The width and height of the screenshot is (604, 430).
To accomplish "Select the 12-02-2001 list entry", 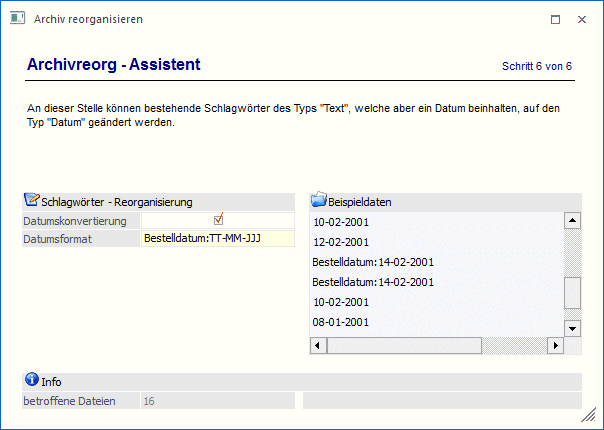I will pyautogui.click(x=341, y=242).
